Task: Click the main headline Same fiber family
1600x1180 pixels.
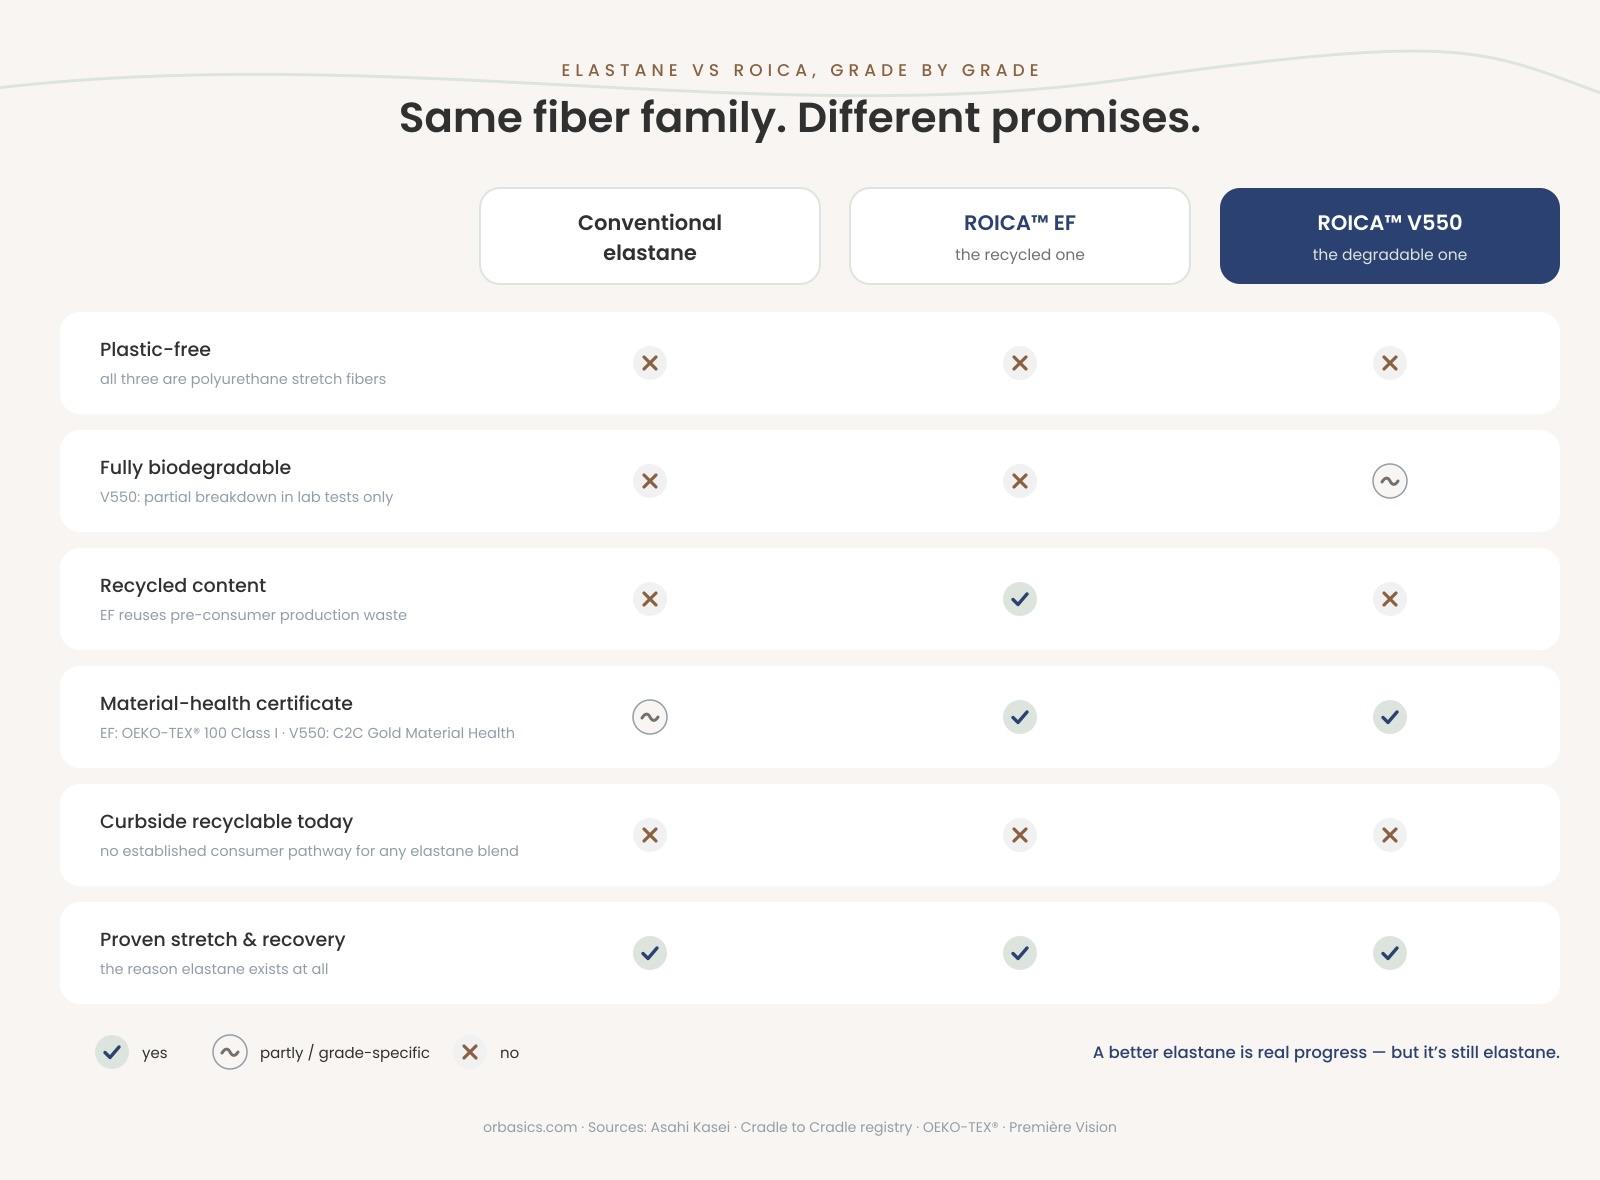Action: click(x=800, y=117)
